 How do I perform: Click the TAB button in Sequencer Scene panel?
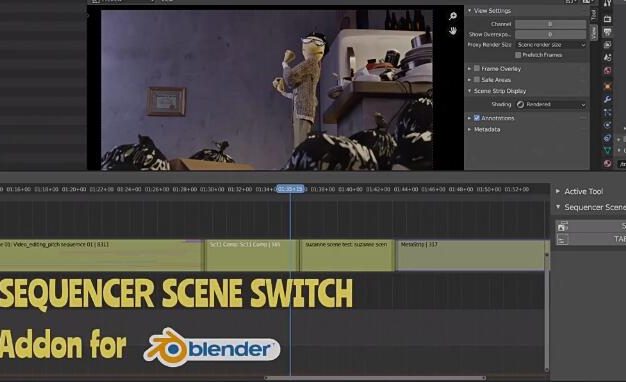tap(590, 239)
